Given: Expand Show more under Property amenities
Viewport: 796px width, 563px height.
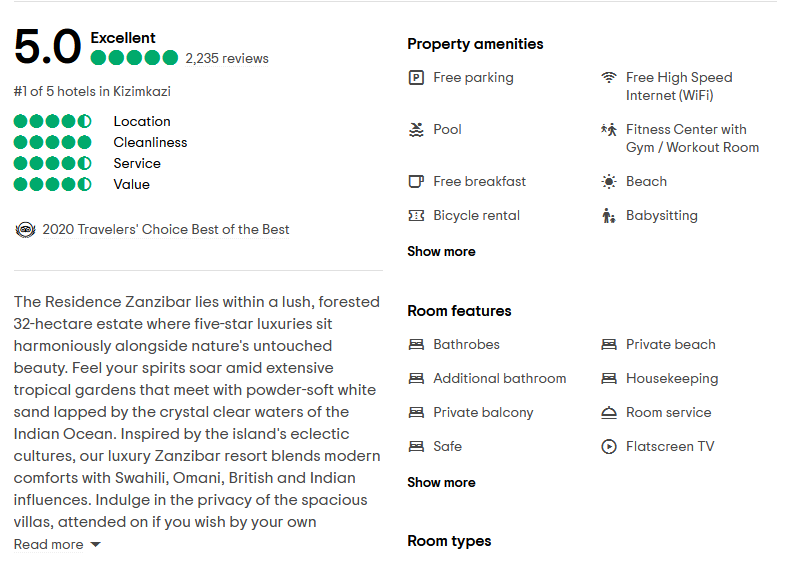Looking at the screenshot, I should (x=441, y=252).
